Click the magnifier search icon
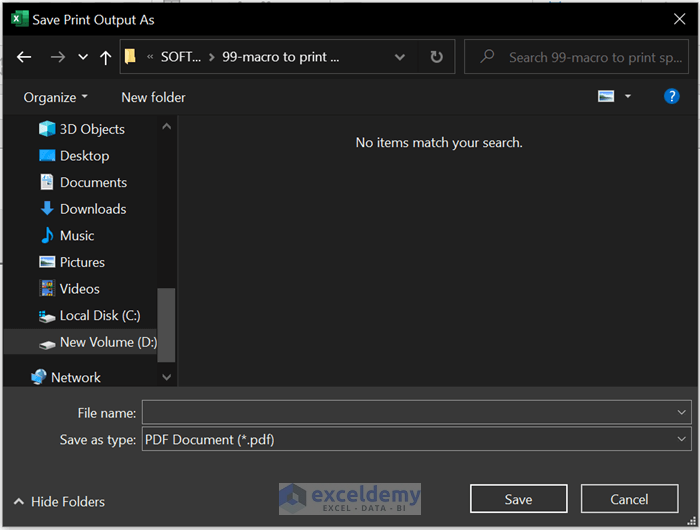The height and width of the screenshot is (530, 700). (487, 56)
